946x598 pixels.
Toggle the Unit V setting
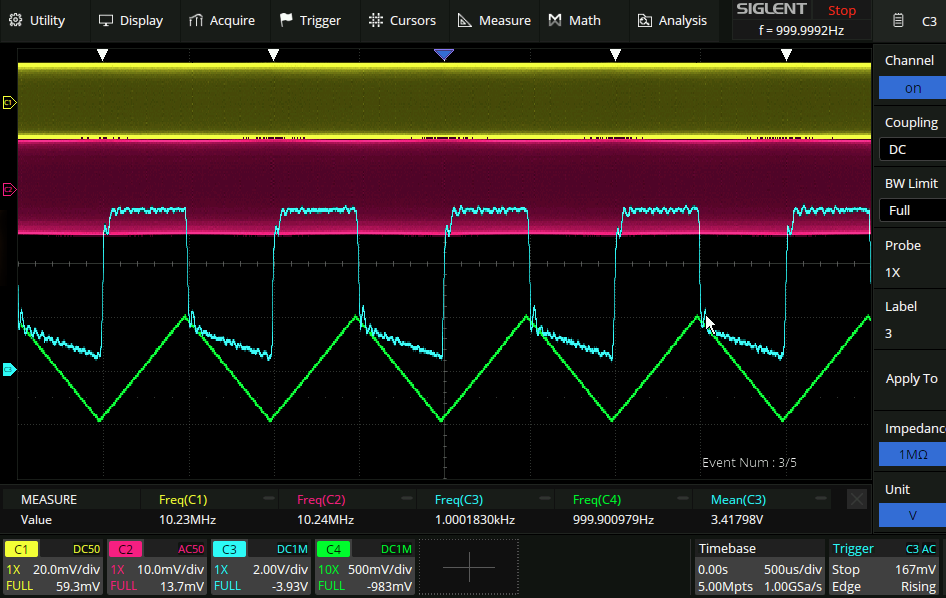912,515
